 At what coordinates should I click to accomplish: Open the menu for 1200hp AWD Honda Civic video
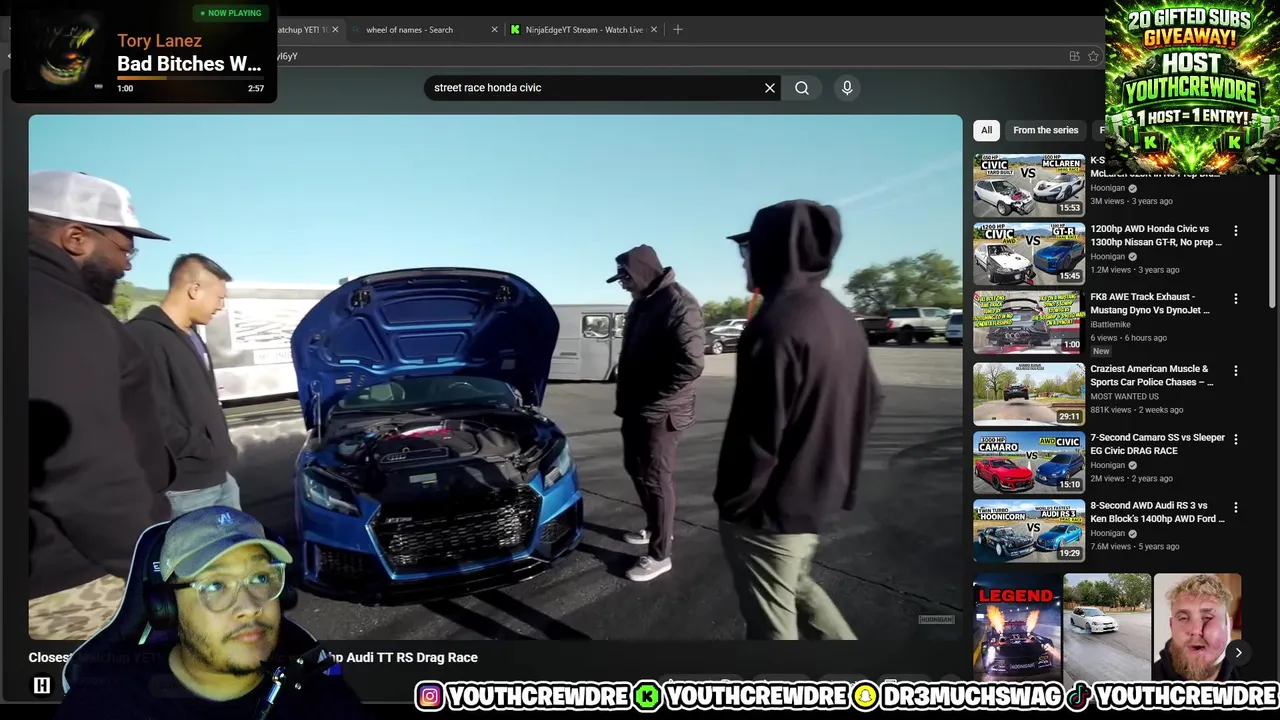[1236, 231]
